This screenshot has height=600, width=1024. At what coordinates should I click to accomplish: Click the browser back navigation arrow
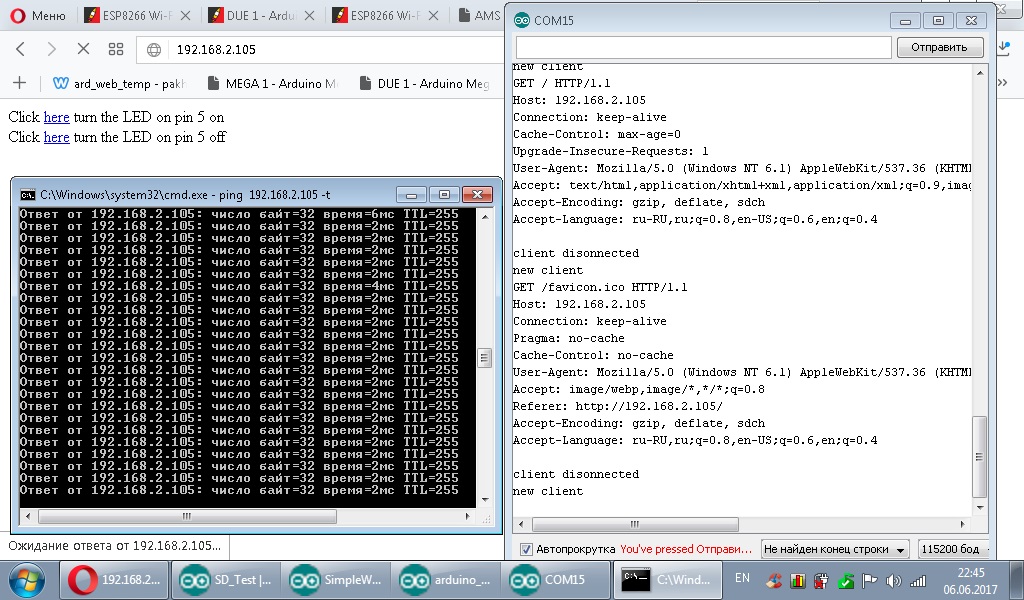(20, 46)
